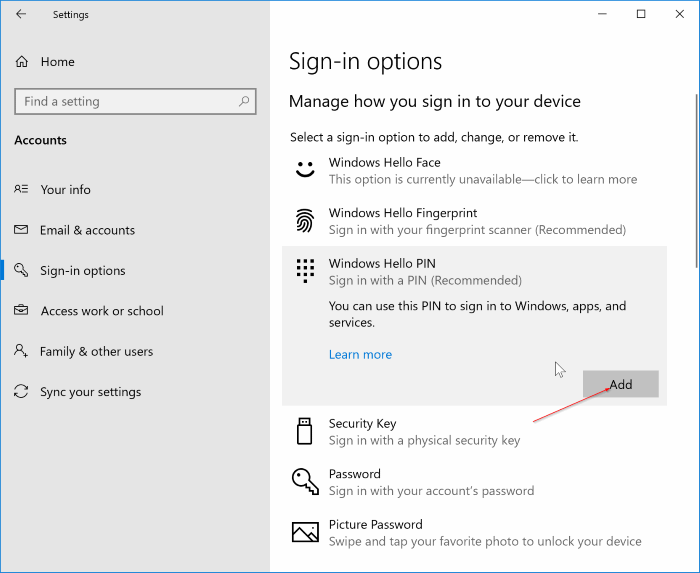The image size is (700, 573).
Task: Click the vertical scrollbar thumb
Action: pyautogui.click(x=696, y=181)
